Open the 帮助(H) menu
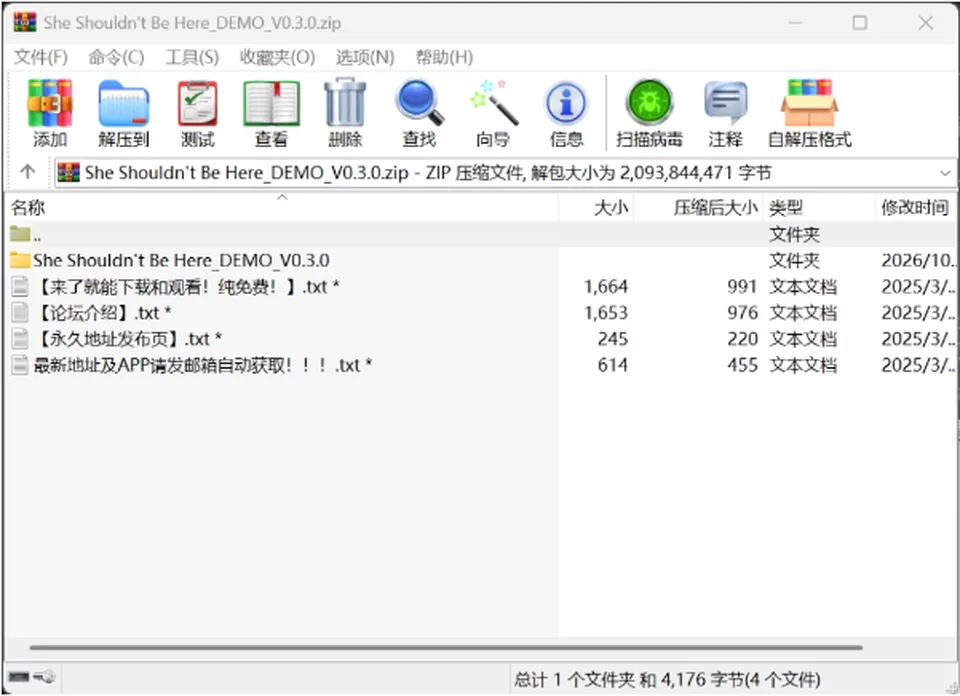 point(444,57)
